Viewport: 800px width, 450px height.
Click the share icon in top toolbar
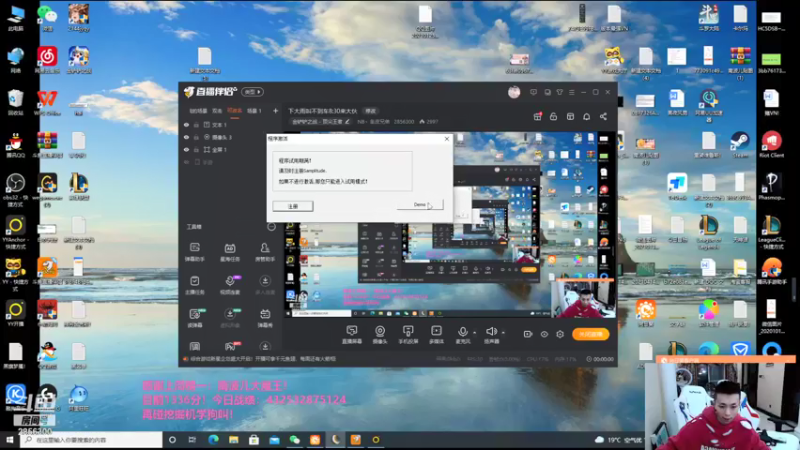[x=603, y=117]
